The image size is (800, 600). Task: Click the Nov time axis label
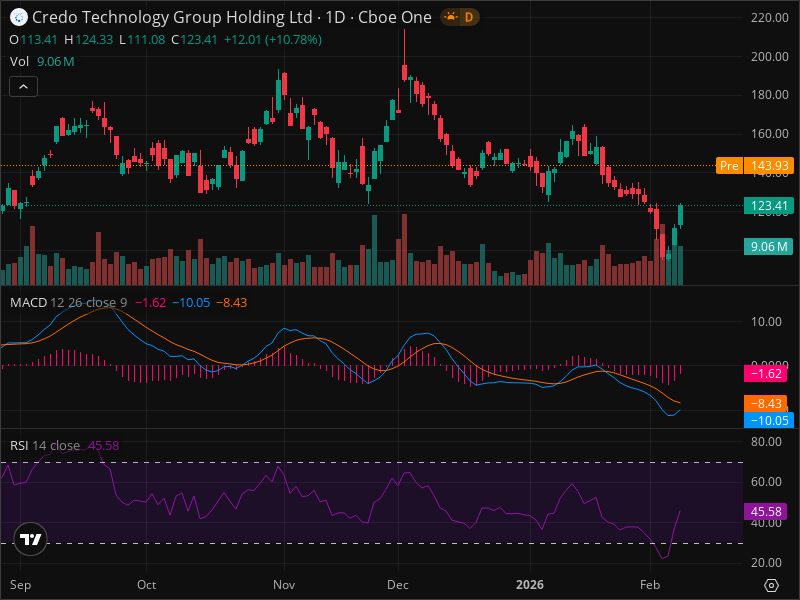(x=284, y=585)
